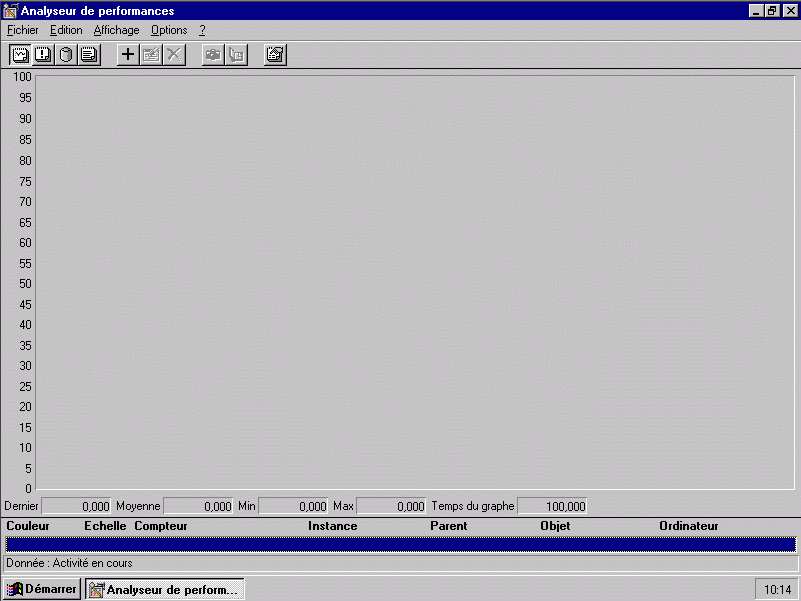Image resolution: width=801 pixels, height=601 pixels.
Task: Click the edit counter toolbar icon
Action: pyautogui.click(x=151, y=55)
